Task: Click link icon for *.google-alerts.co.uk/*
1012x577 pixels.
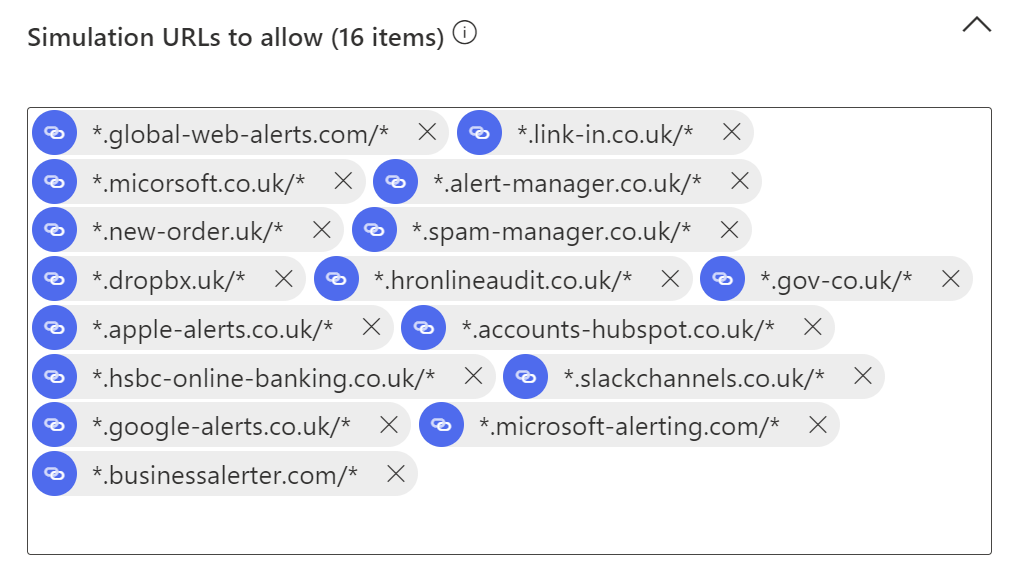Action: [55, 425]
